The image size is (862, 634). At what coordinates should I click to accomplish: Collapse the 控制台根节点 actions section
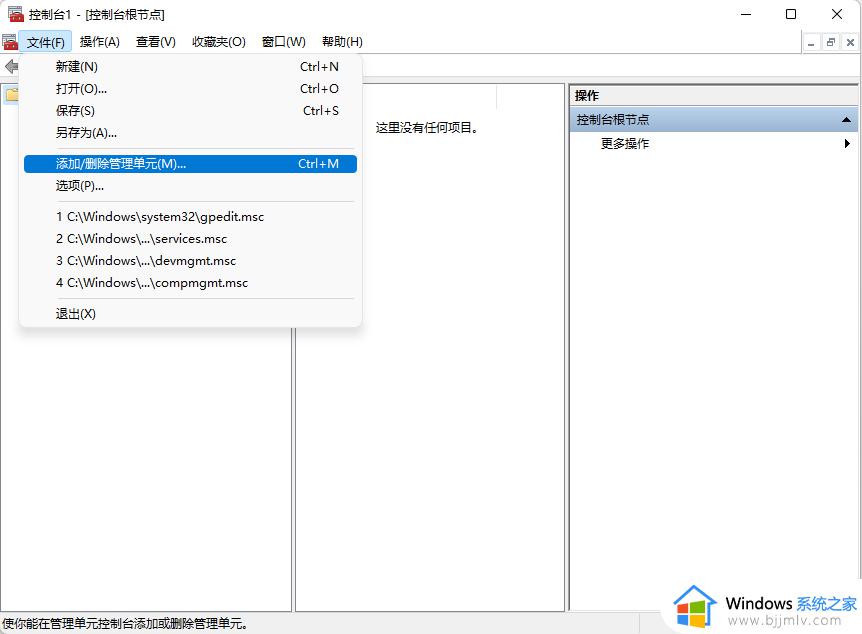(x=847, y=119)
